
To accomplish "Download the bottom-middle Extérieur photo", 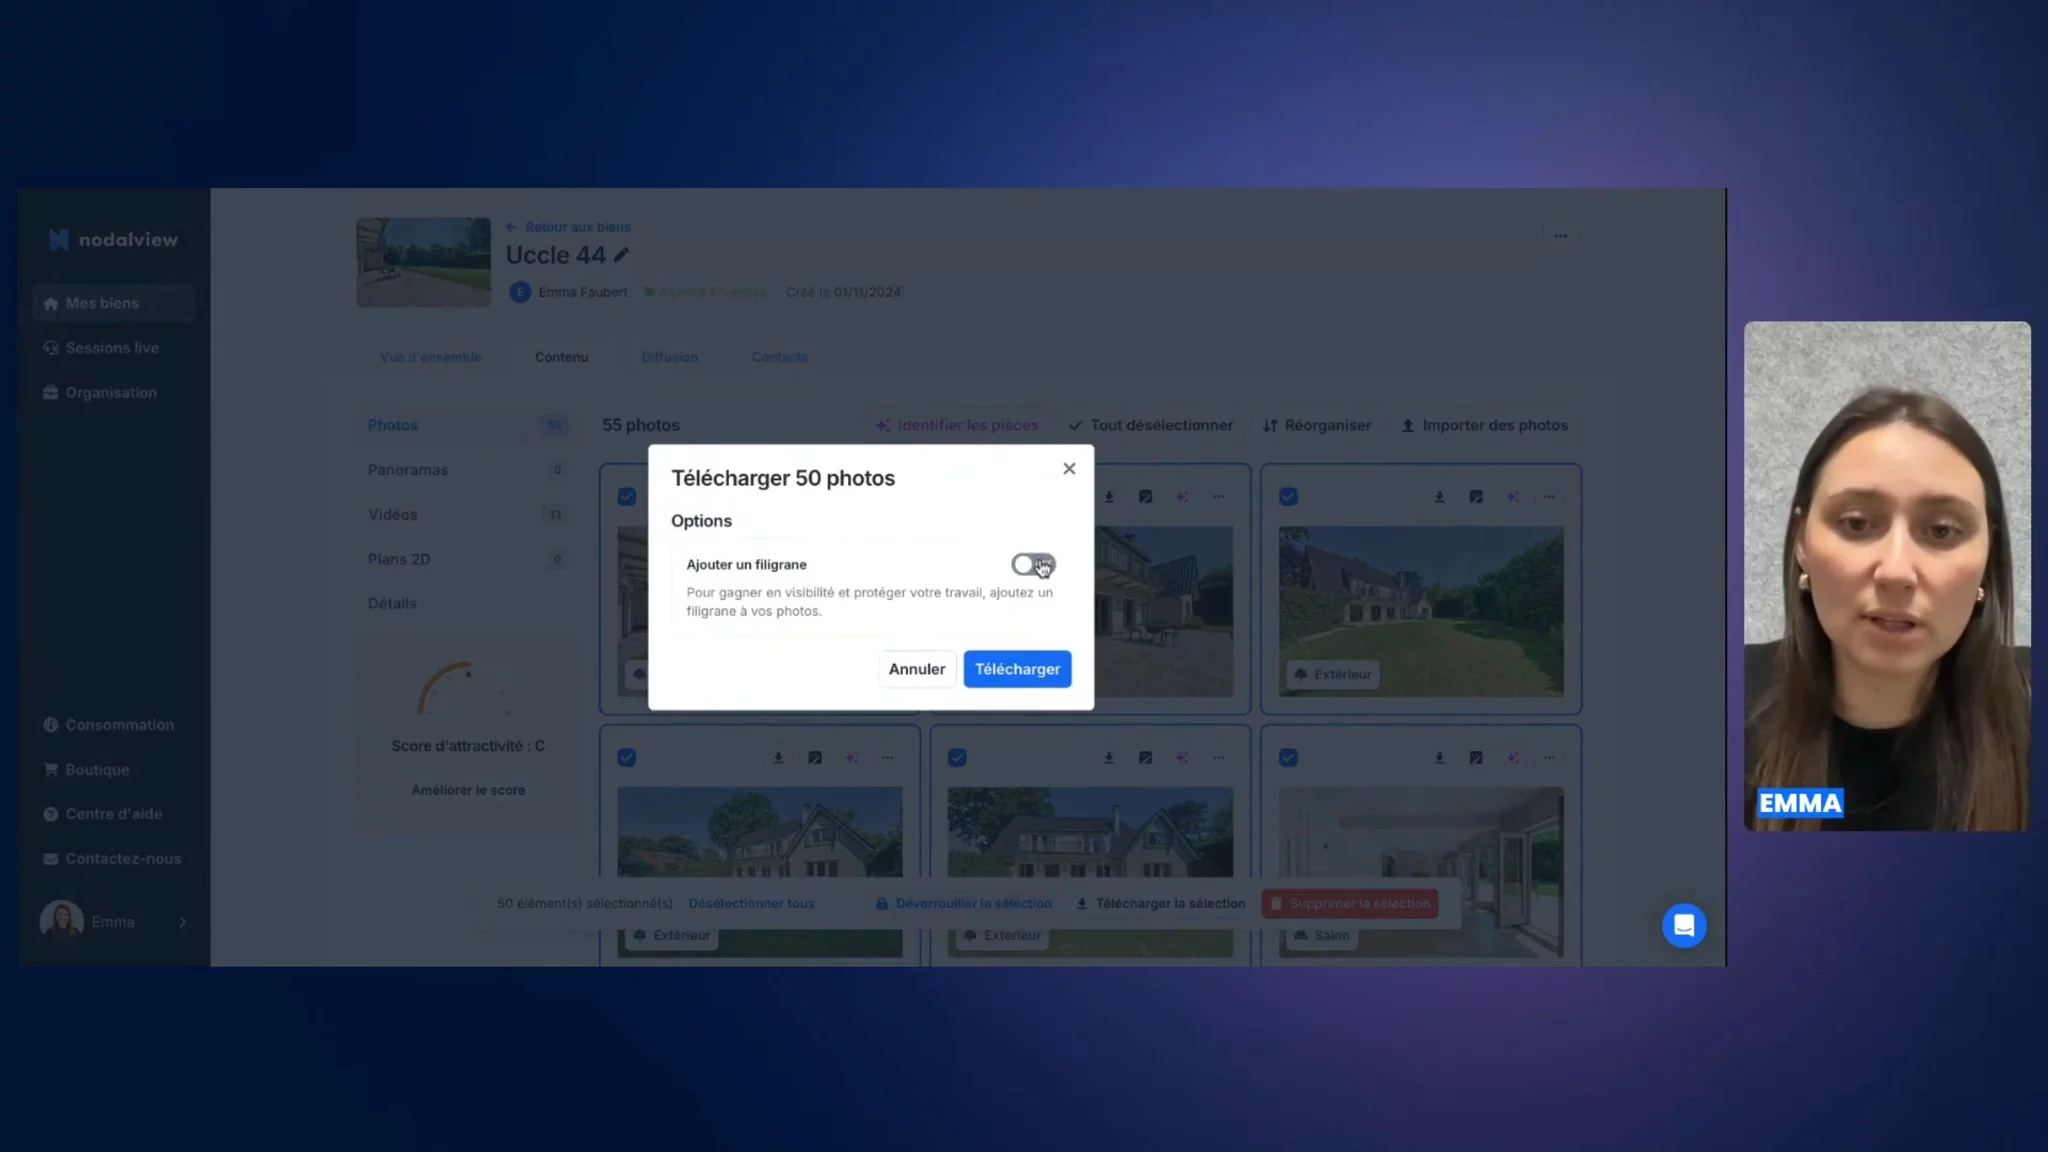I will [1109, 758].
